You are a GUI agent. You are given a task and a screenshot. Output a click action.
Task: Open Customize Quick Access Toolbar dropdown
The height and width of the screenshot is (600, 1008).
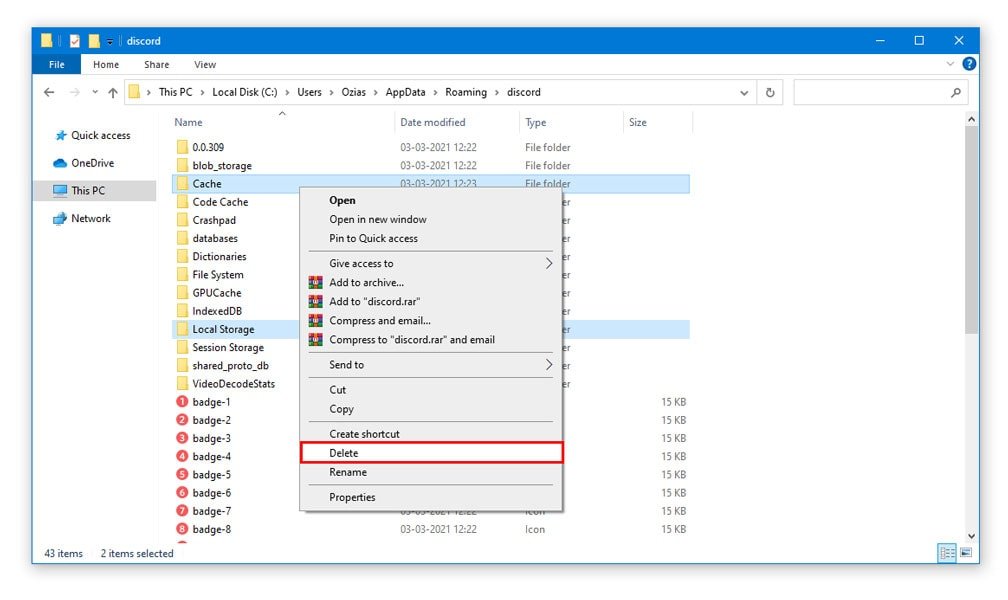click(110, 42)
